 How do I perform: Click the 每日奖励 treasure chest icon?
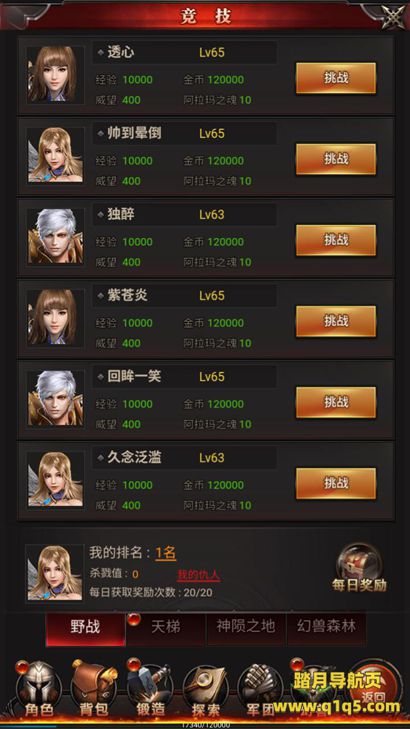click(359, 568)
